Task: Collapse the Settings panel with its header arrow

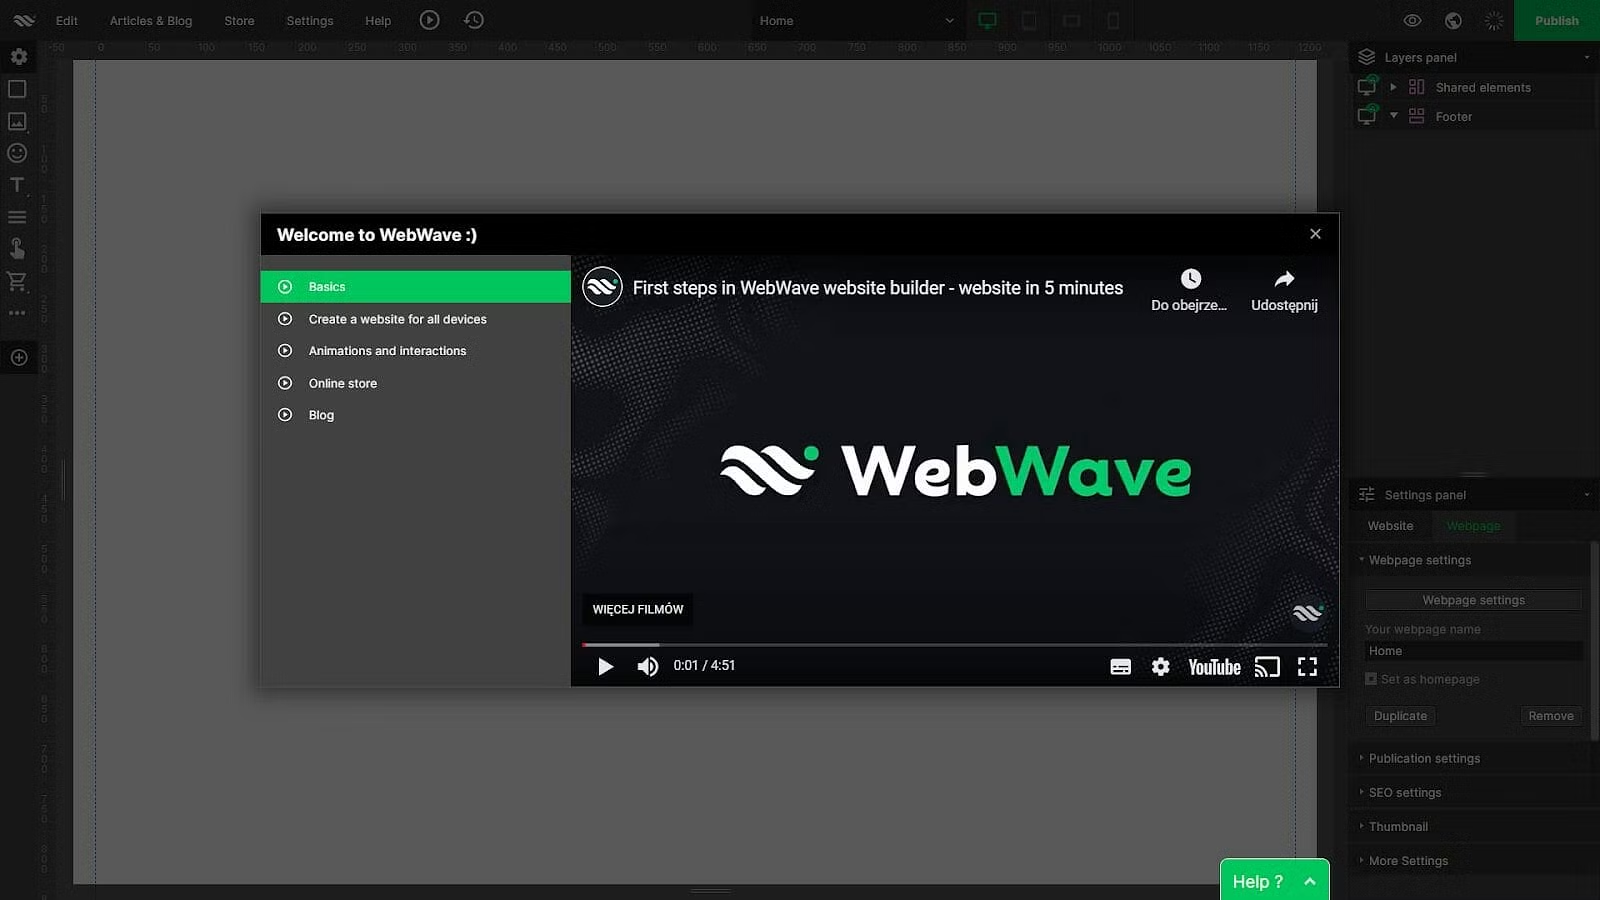Action: tap(1587, 495)
